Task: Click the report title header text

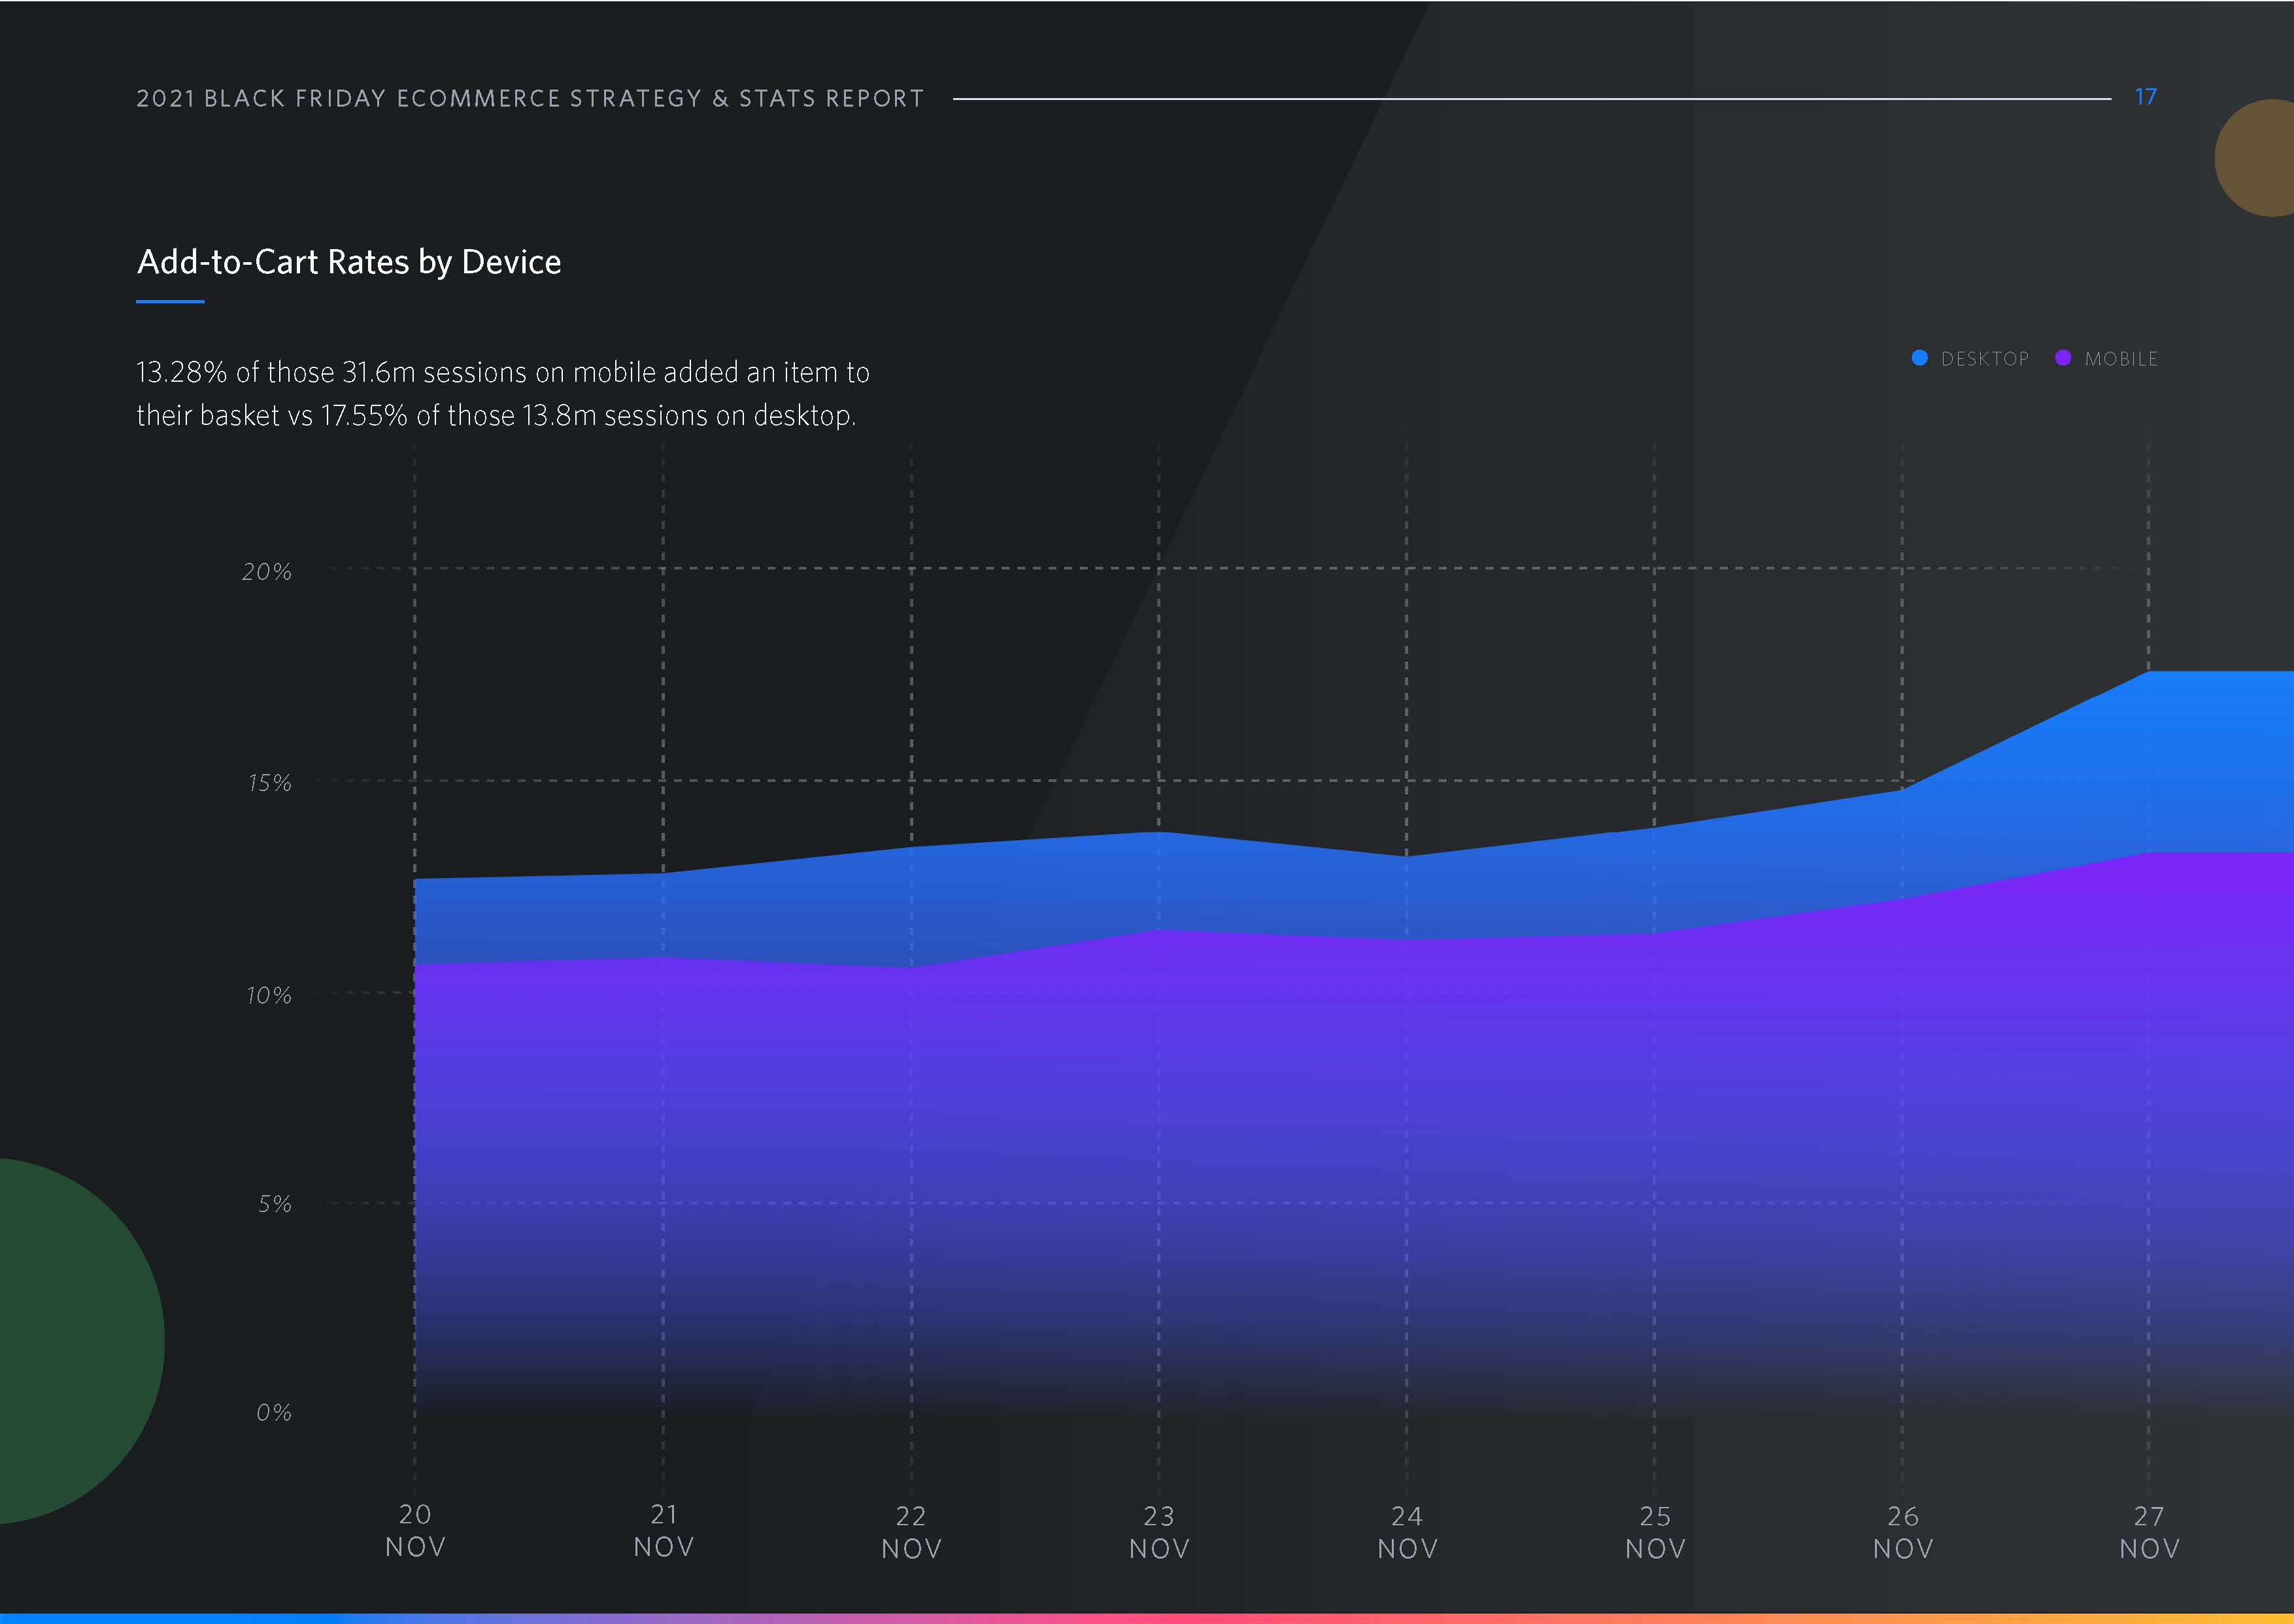Action: point(530,98)
